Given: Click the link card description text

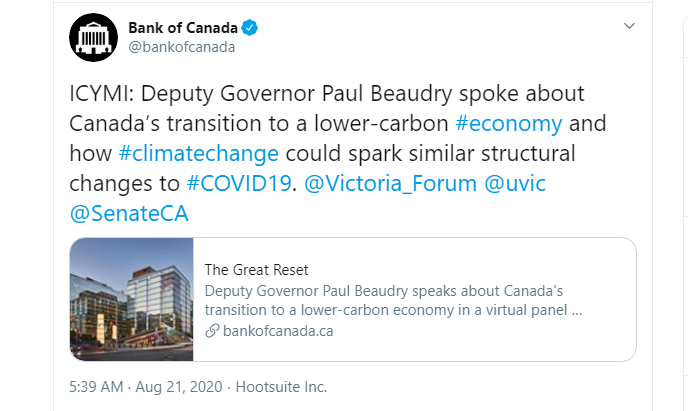Looking at the screenshot, I should [393, 300].
